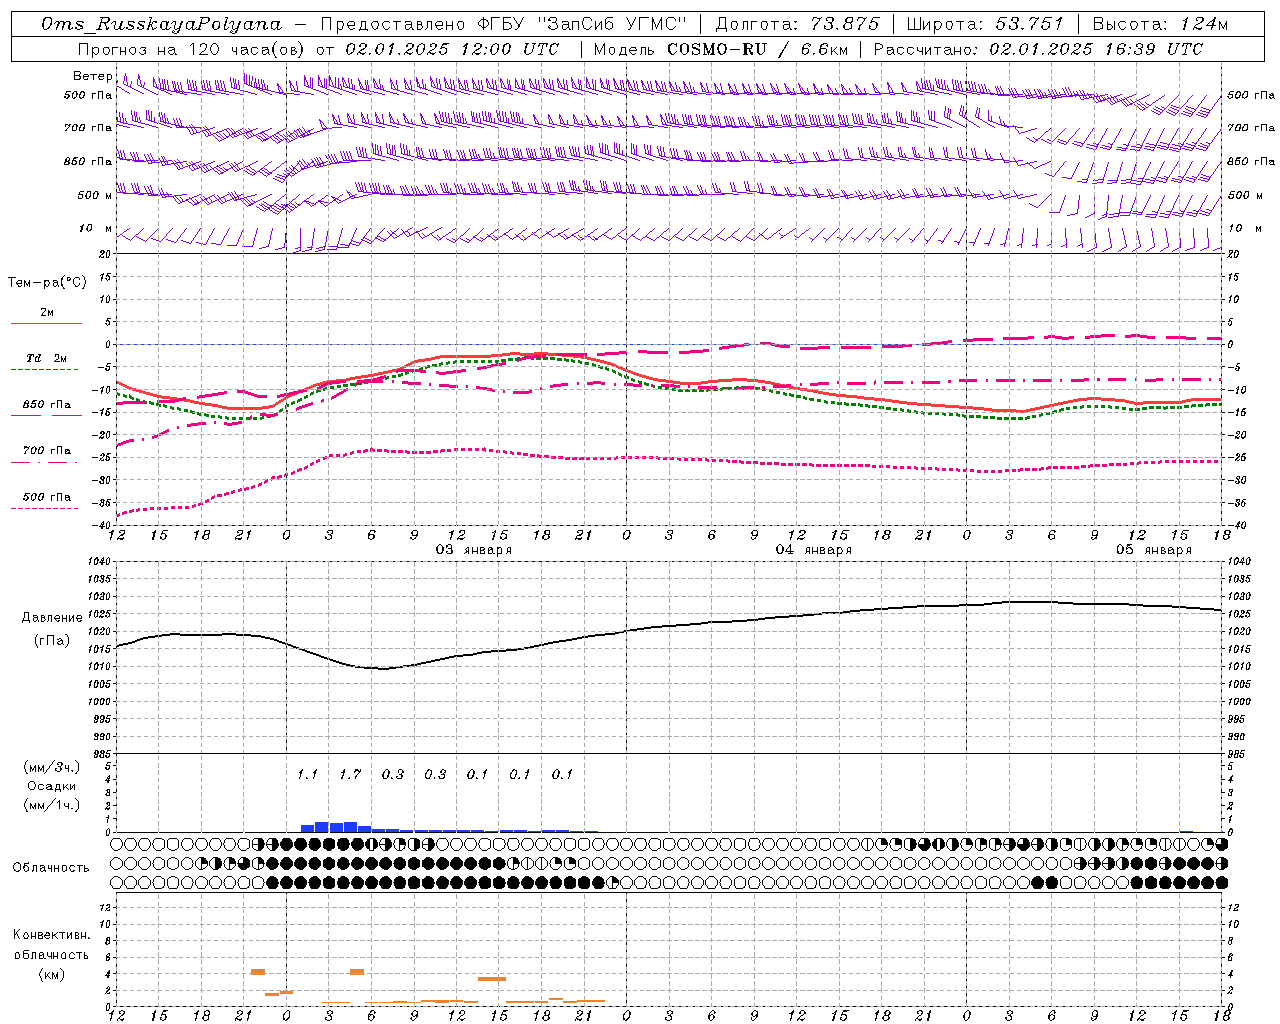Select the text 'Предоставлено ФГБУ "ЗапСиб УГМС"'
Image resolution: width=1280 pixels, height=1024 pixels.
[x=504, y=24]
